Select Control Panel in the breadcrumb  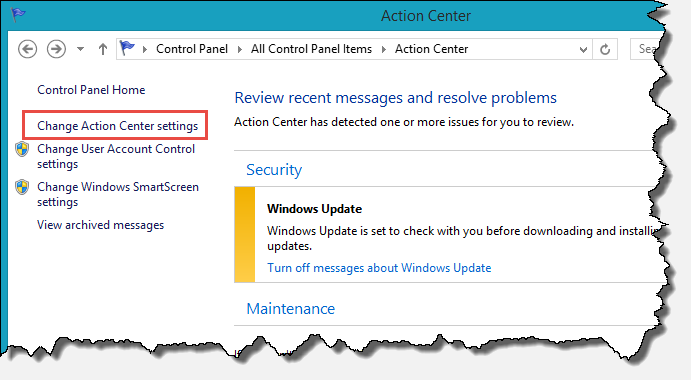click(x=192, y=49)
